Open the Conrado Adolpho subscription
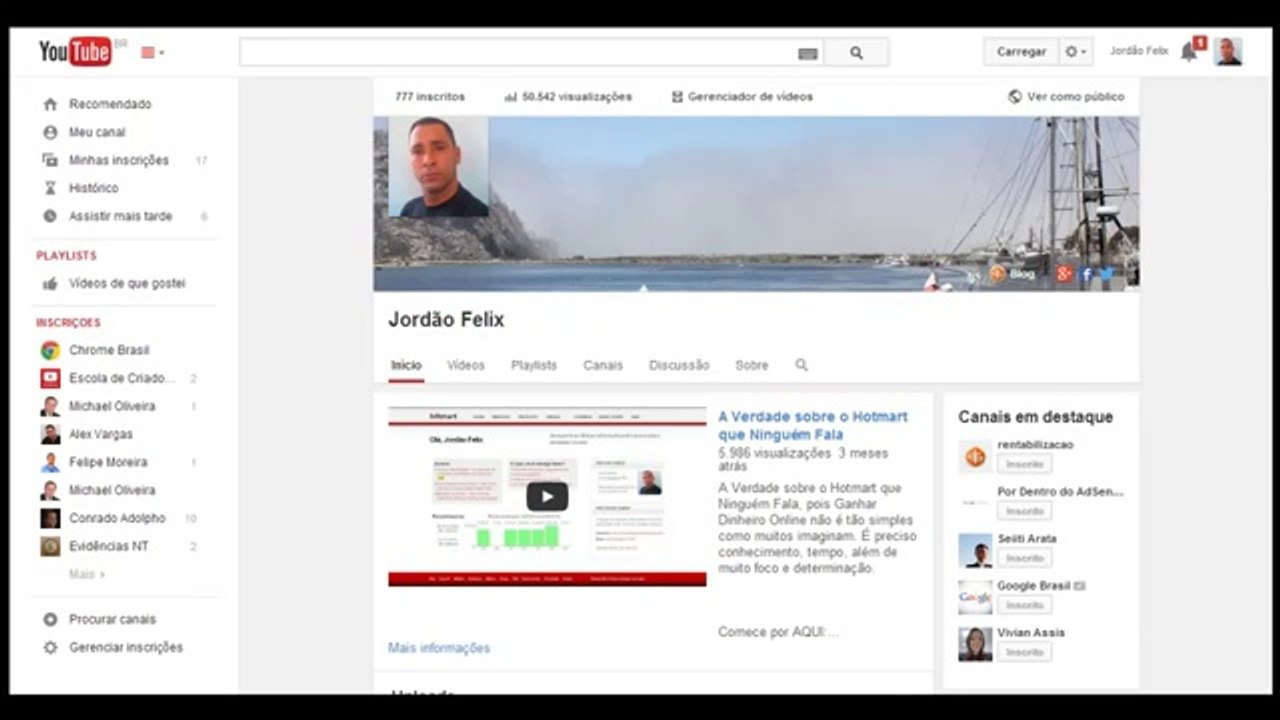The width and height of the screenshot is (1280, 720). 117,518
